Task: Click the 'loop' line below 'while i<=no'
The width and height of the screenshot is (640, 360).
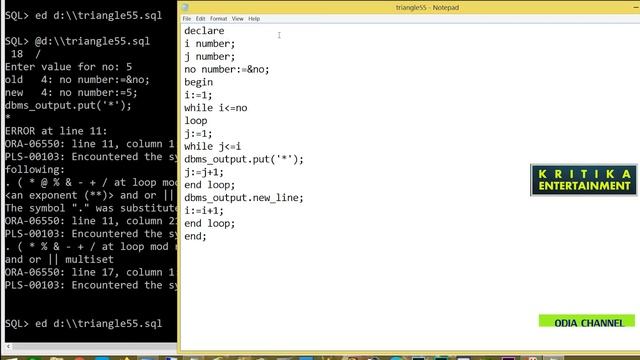Action: [196, 121]
